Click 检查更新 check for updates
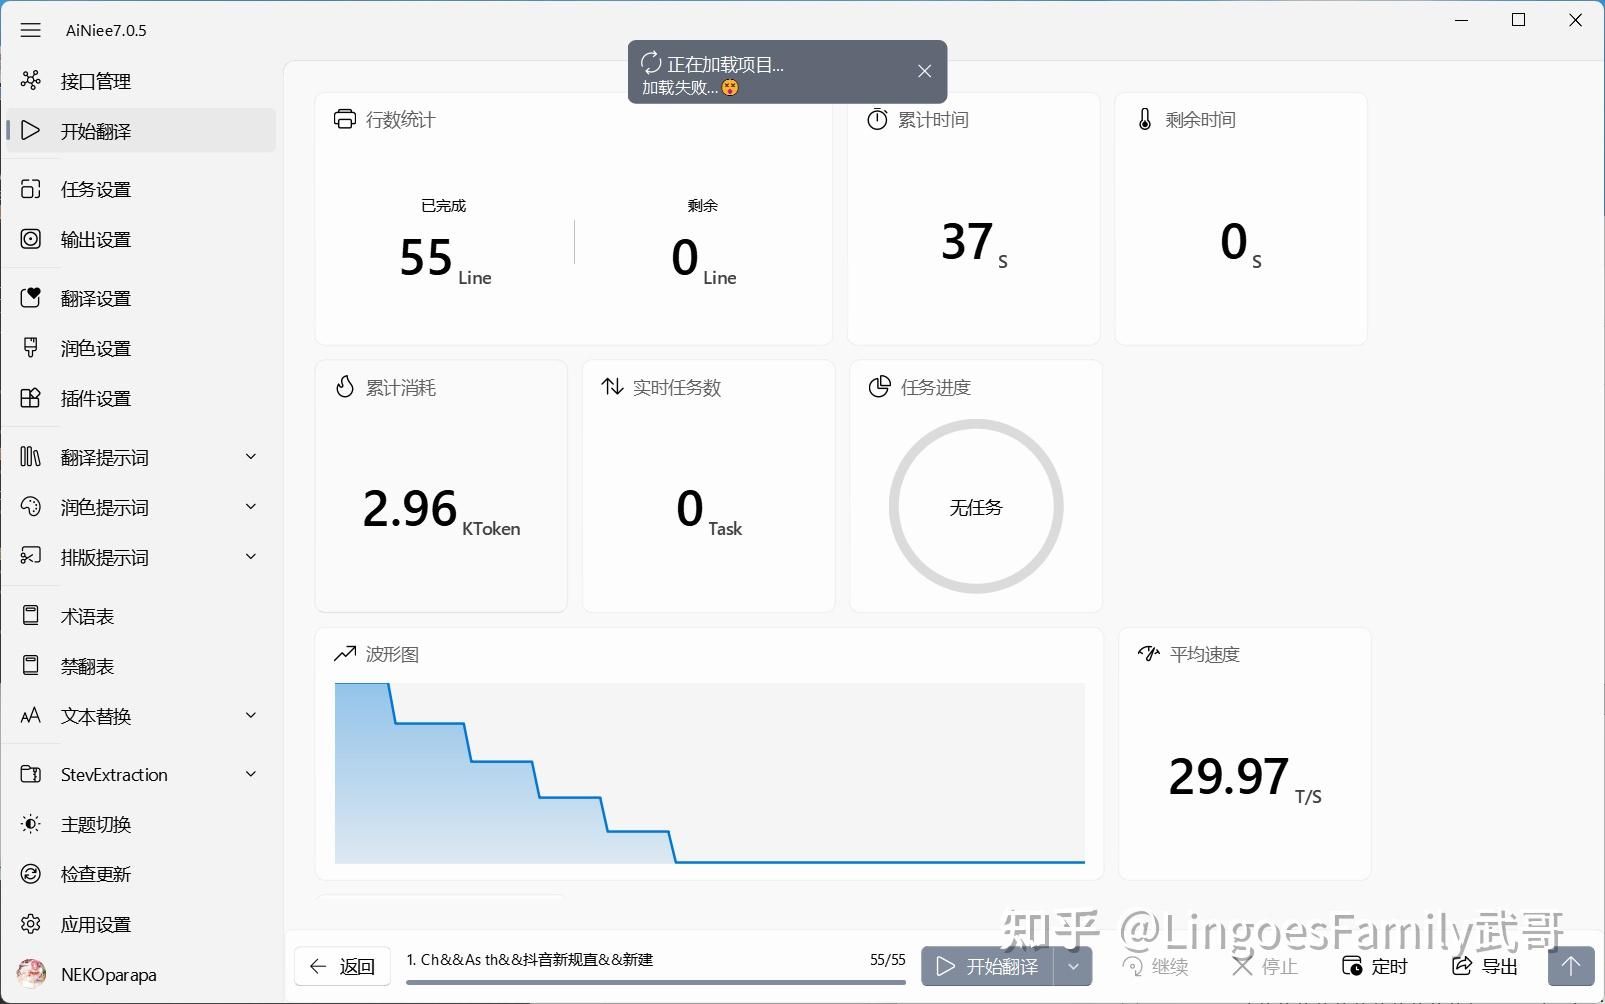This screenshot has width=1605, height=1004. pos(140,874)
